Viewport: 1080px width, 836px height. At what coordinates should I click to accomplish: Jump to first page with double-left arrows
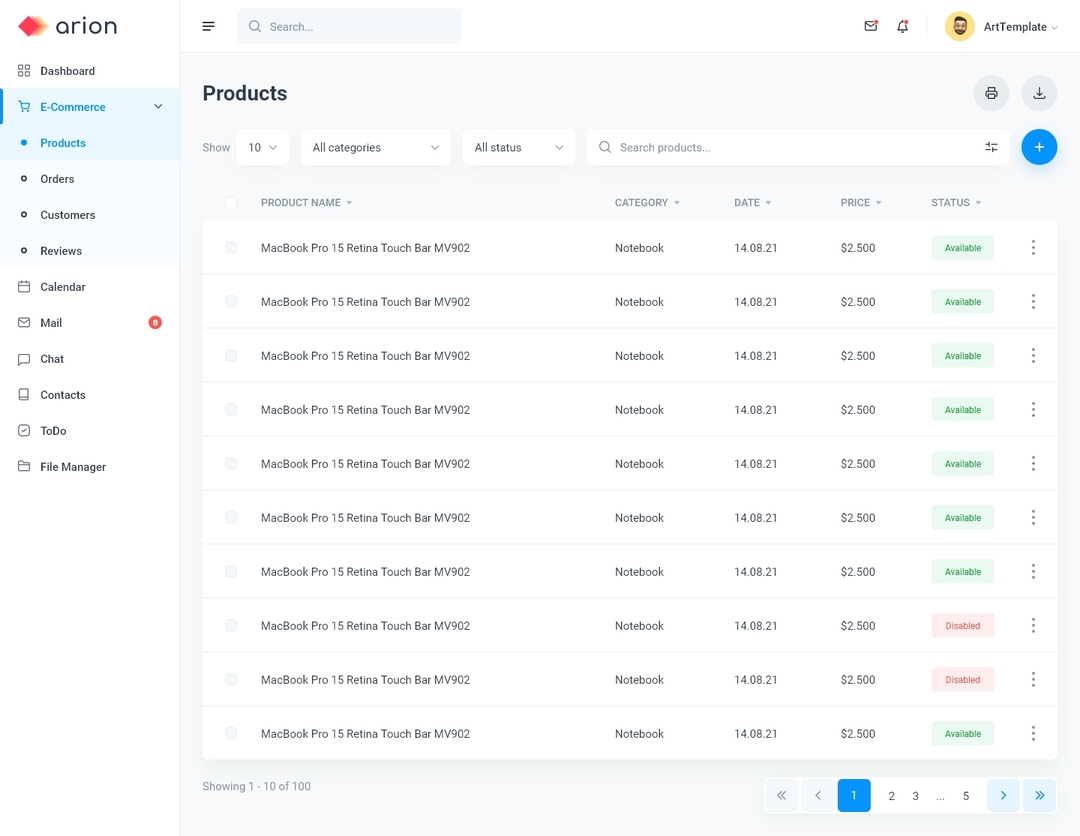(782, 795)
